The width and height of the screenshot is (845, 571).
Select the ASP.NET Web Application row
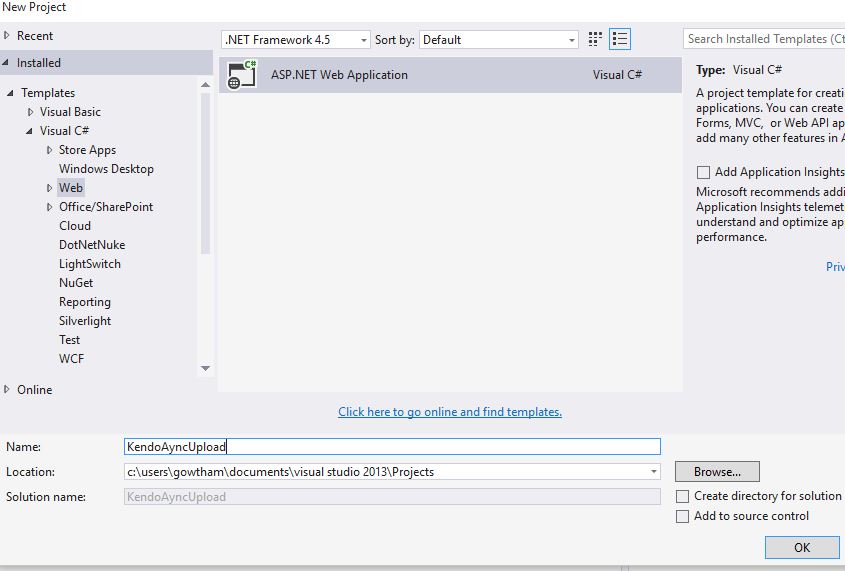(x=450, y=75)
